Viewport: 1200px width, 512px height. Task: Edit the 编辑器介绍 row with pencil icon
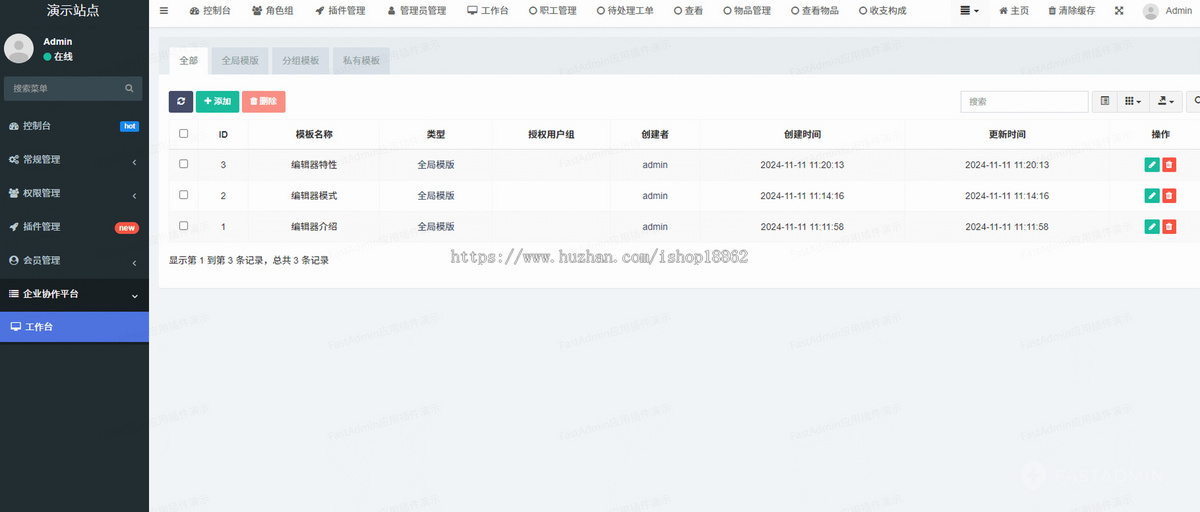(x=1152, y=227)
